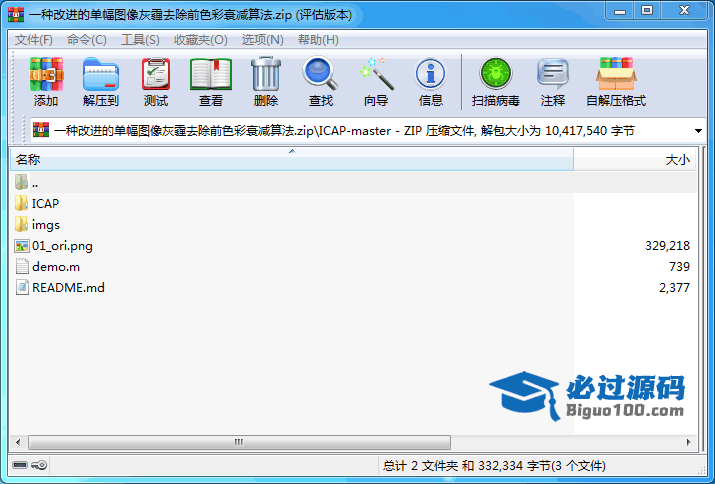Image resolution: width=715 pixels, height=484 pixels.
Task: Launch the Wizard (向导) wand icon
Action: point(377,74)
